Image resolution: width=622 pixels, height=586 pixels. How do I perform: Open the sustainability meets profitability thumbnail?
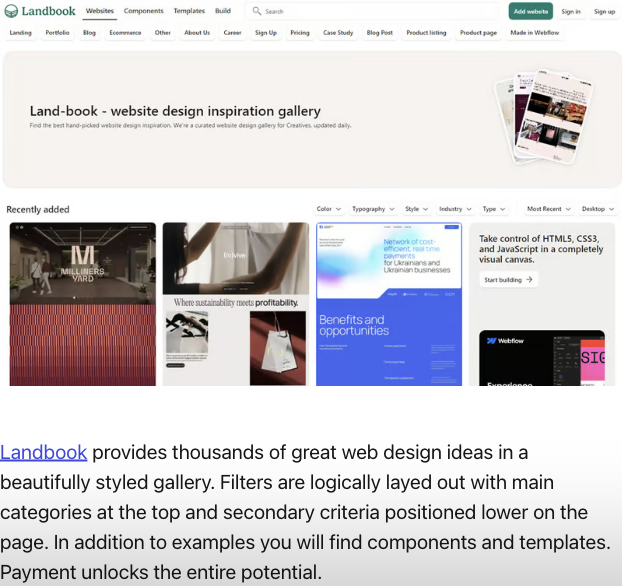(236, 304)
